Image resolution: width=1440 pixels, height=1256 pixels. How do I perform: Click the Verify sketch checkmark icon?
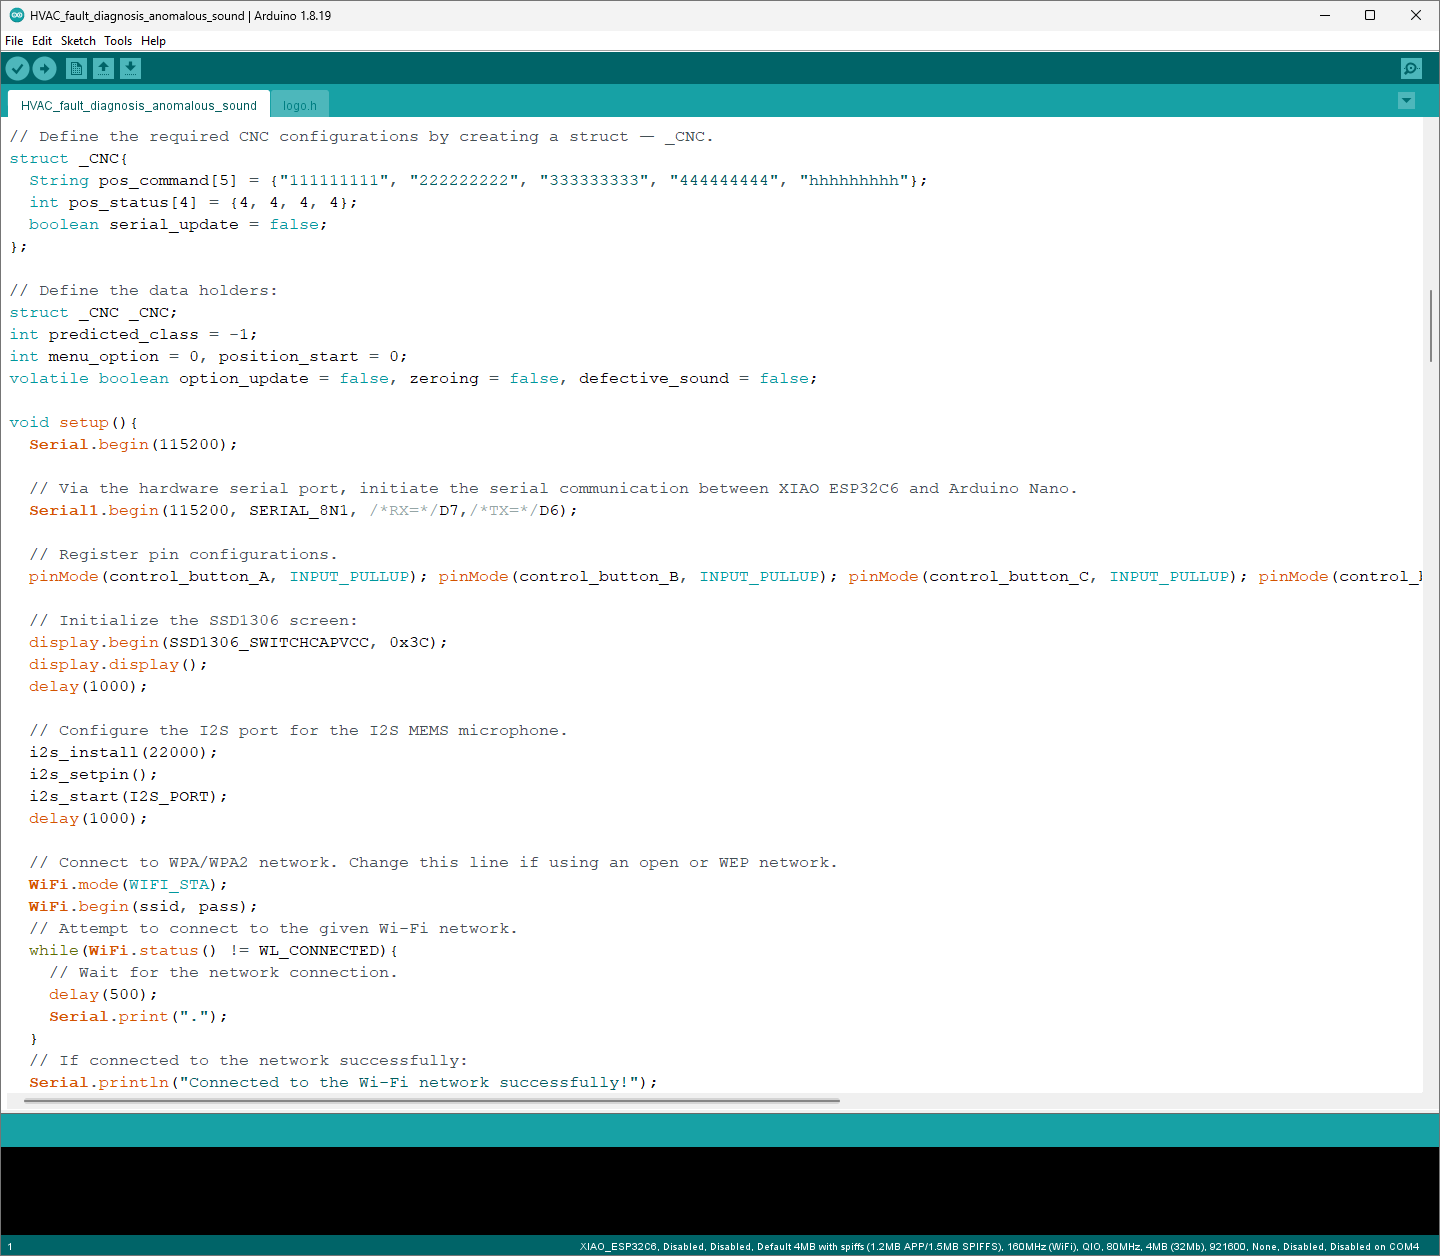(x=18, y=68)
